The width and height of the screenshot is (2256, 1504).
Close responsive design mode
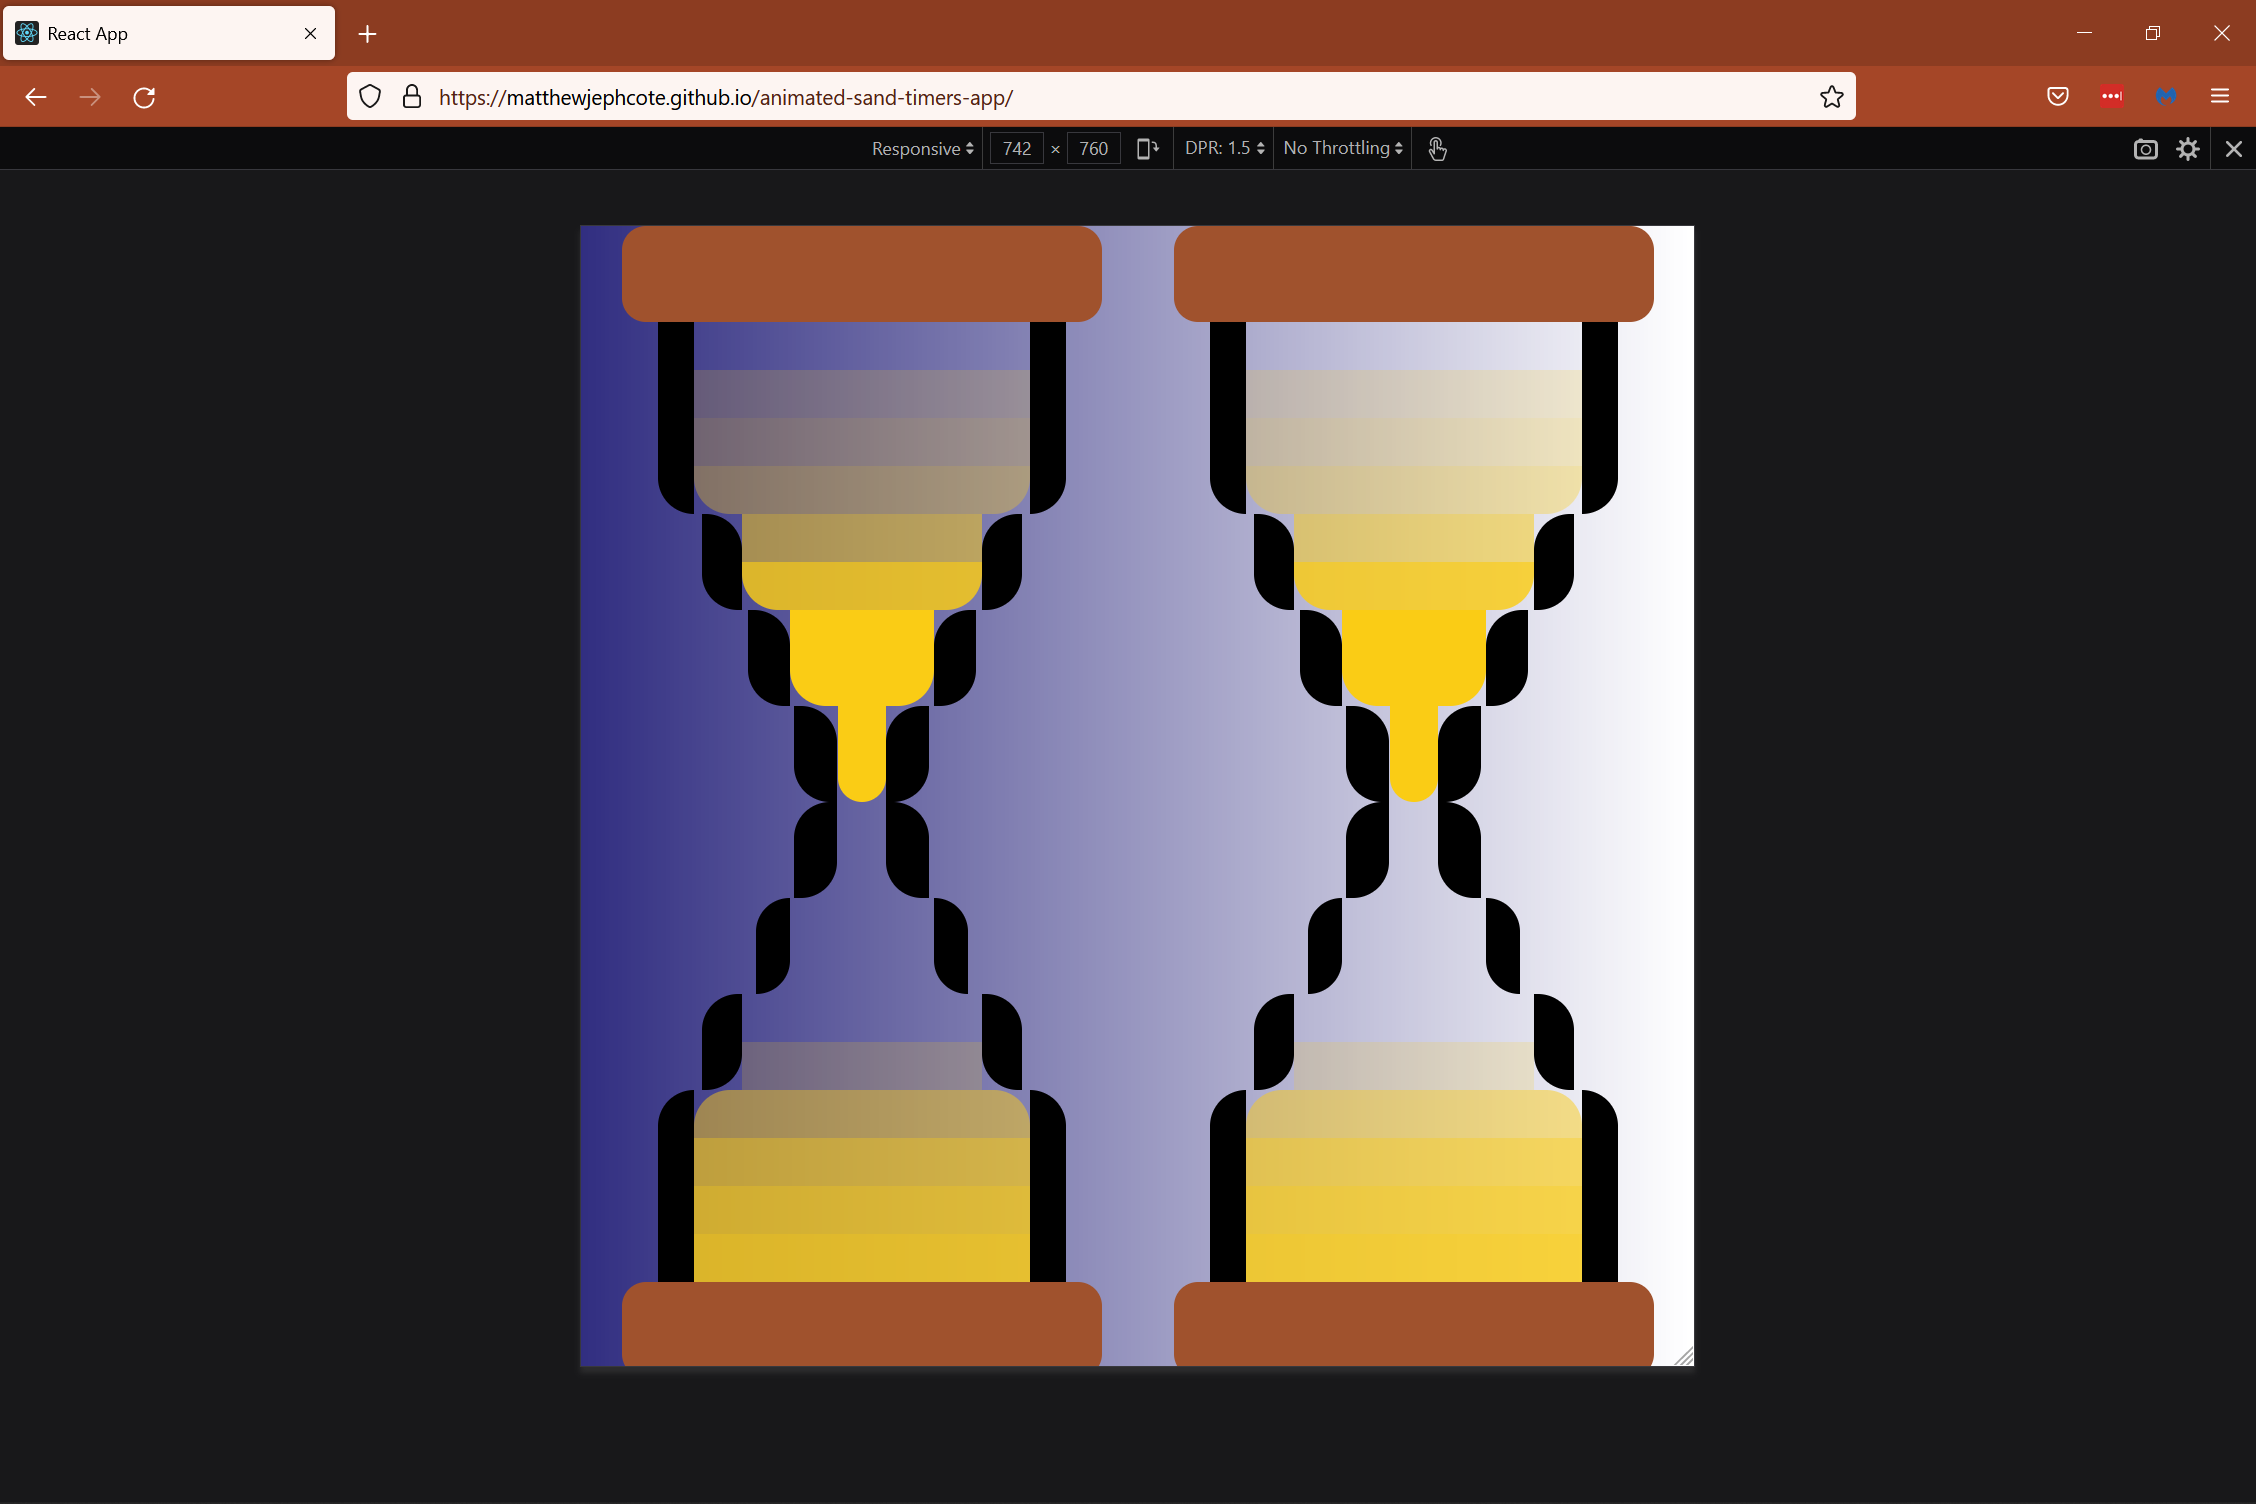tap(2233, 148)
